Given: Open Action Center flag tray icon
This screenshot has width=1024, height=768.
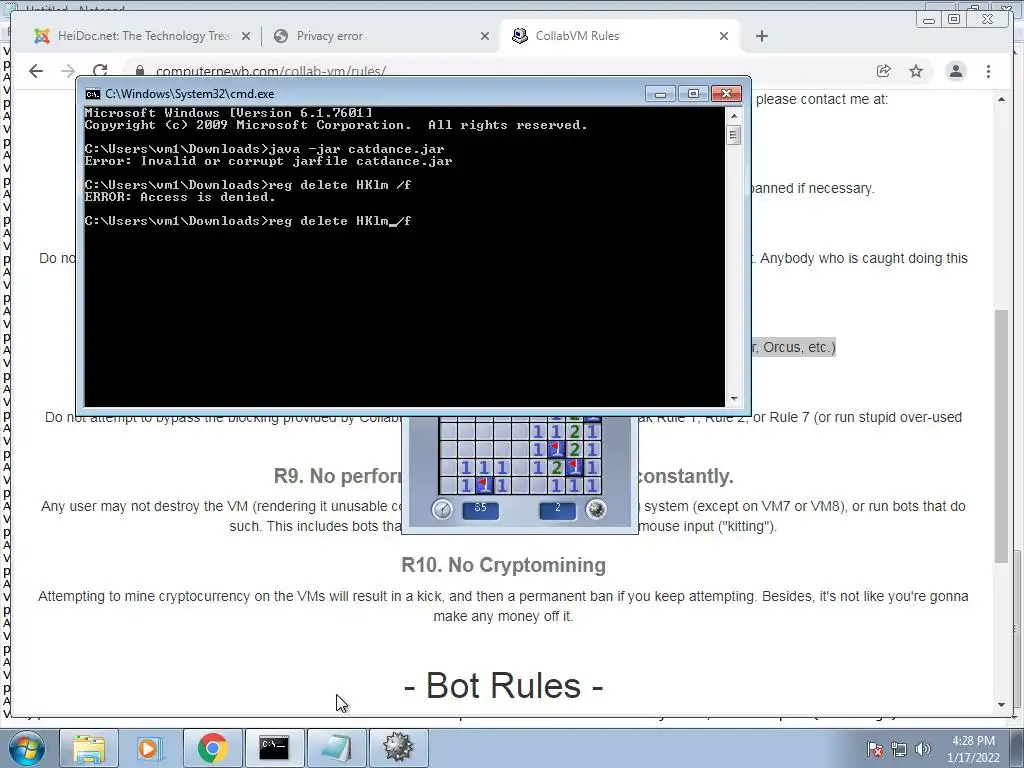Looking at the screenshot, I should [x=875, y=749].
